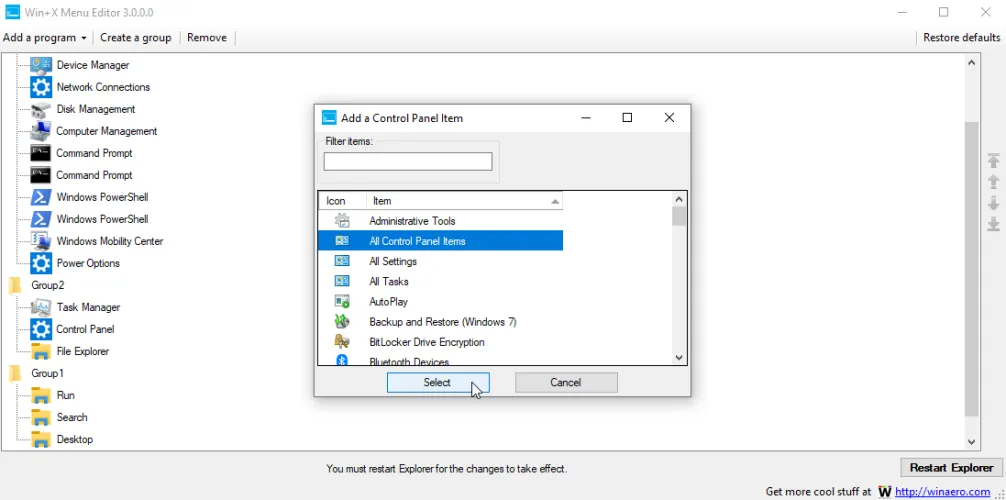Image resolution: width=1006 pixels, height=500 pixels.
Task: Click the Device Manager icon in tree
Action: click(x=40, y=65)
